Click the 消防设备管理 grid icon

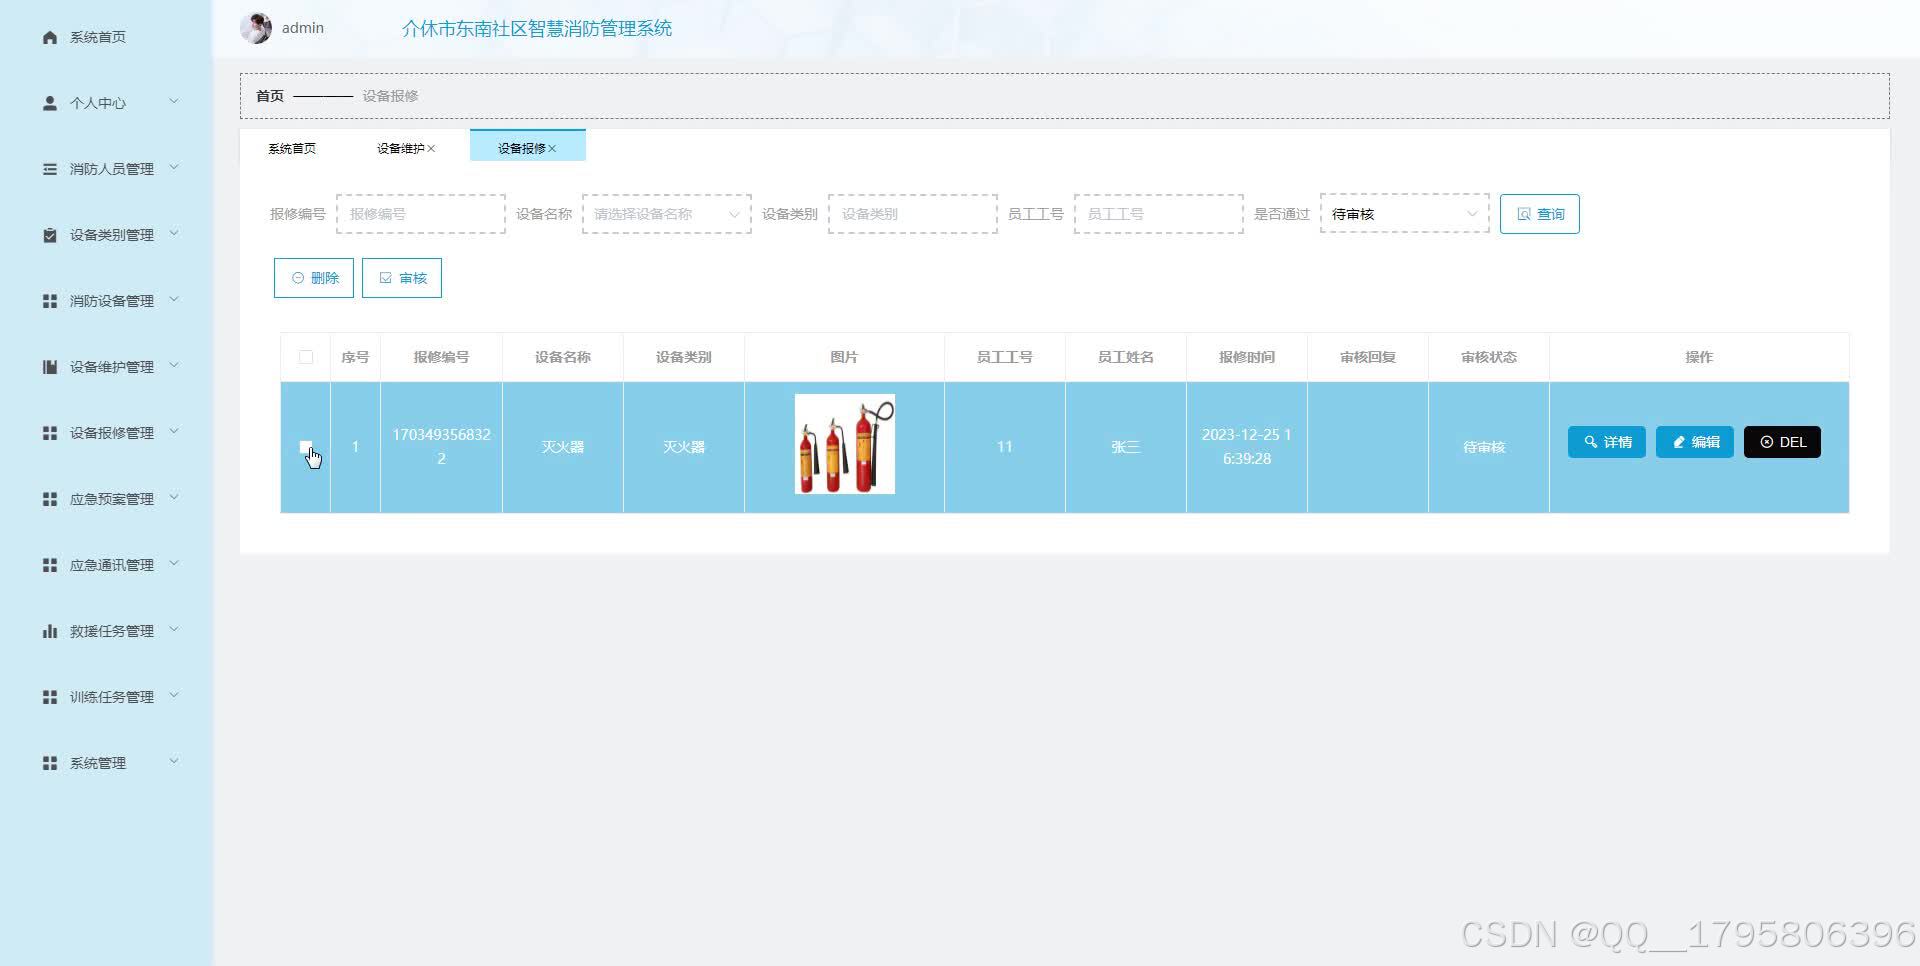[x=50, y=300]
